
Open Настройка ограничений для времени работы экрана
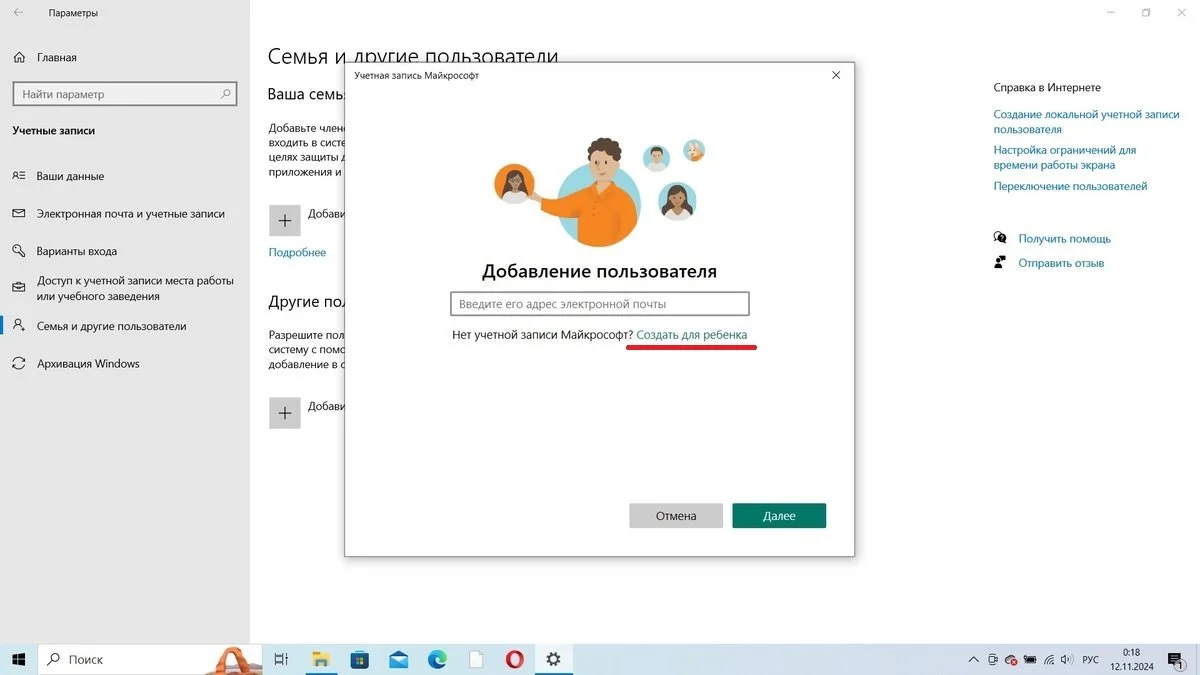(1064, 157)
